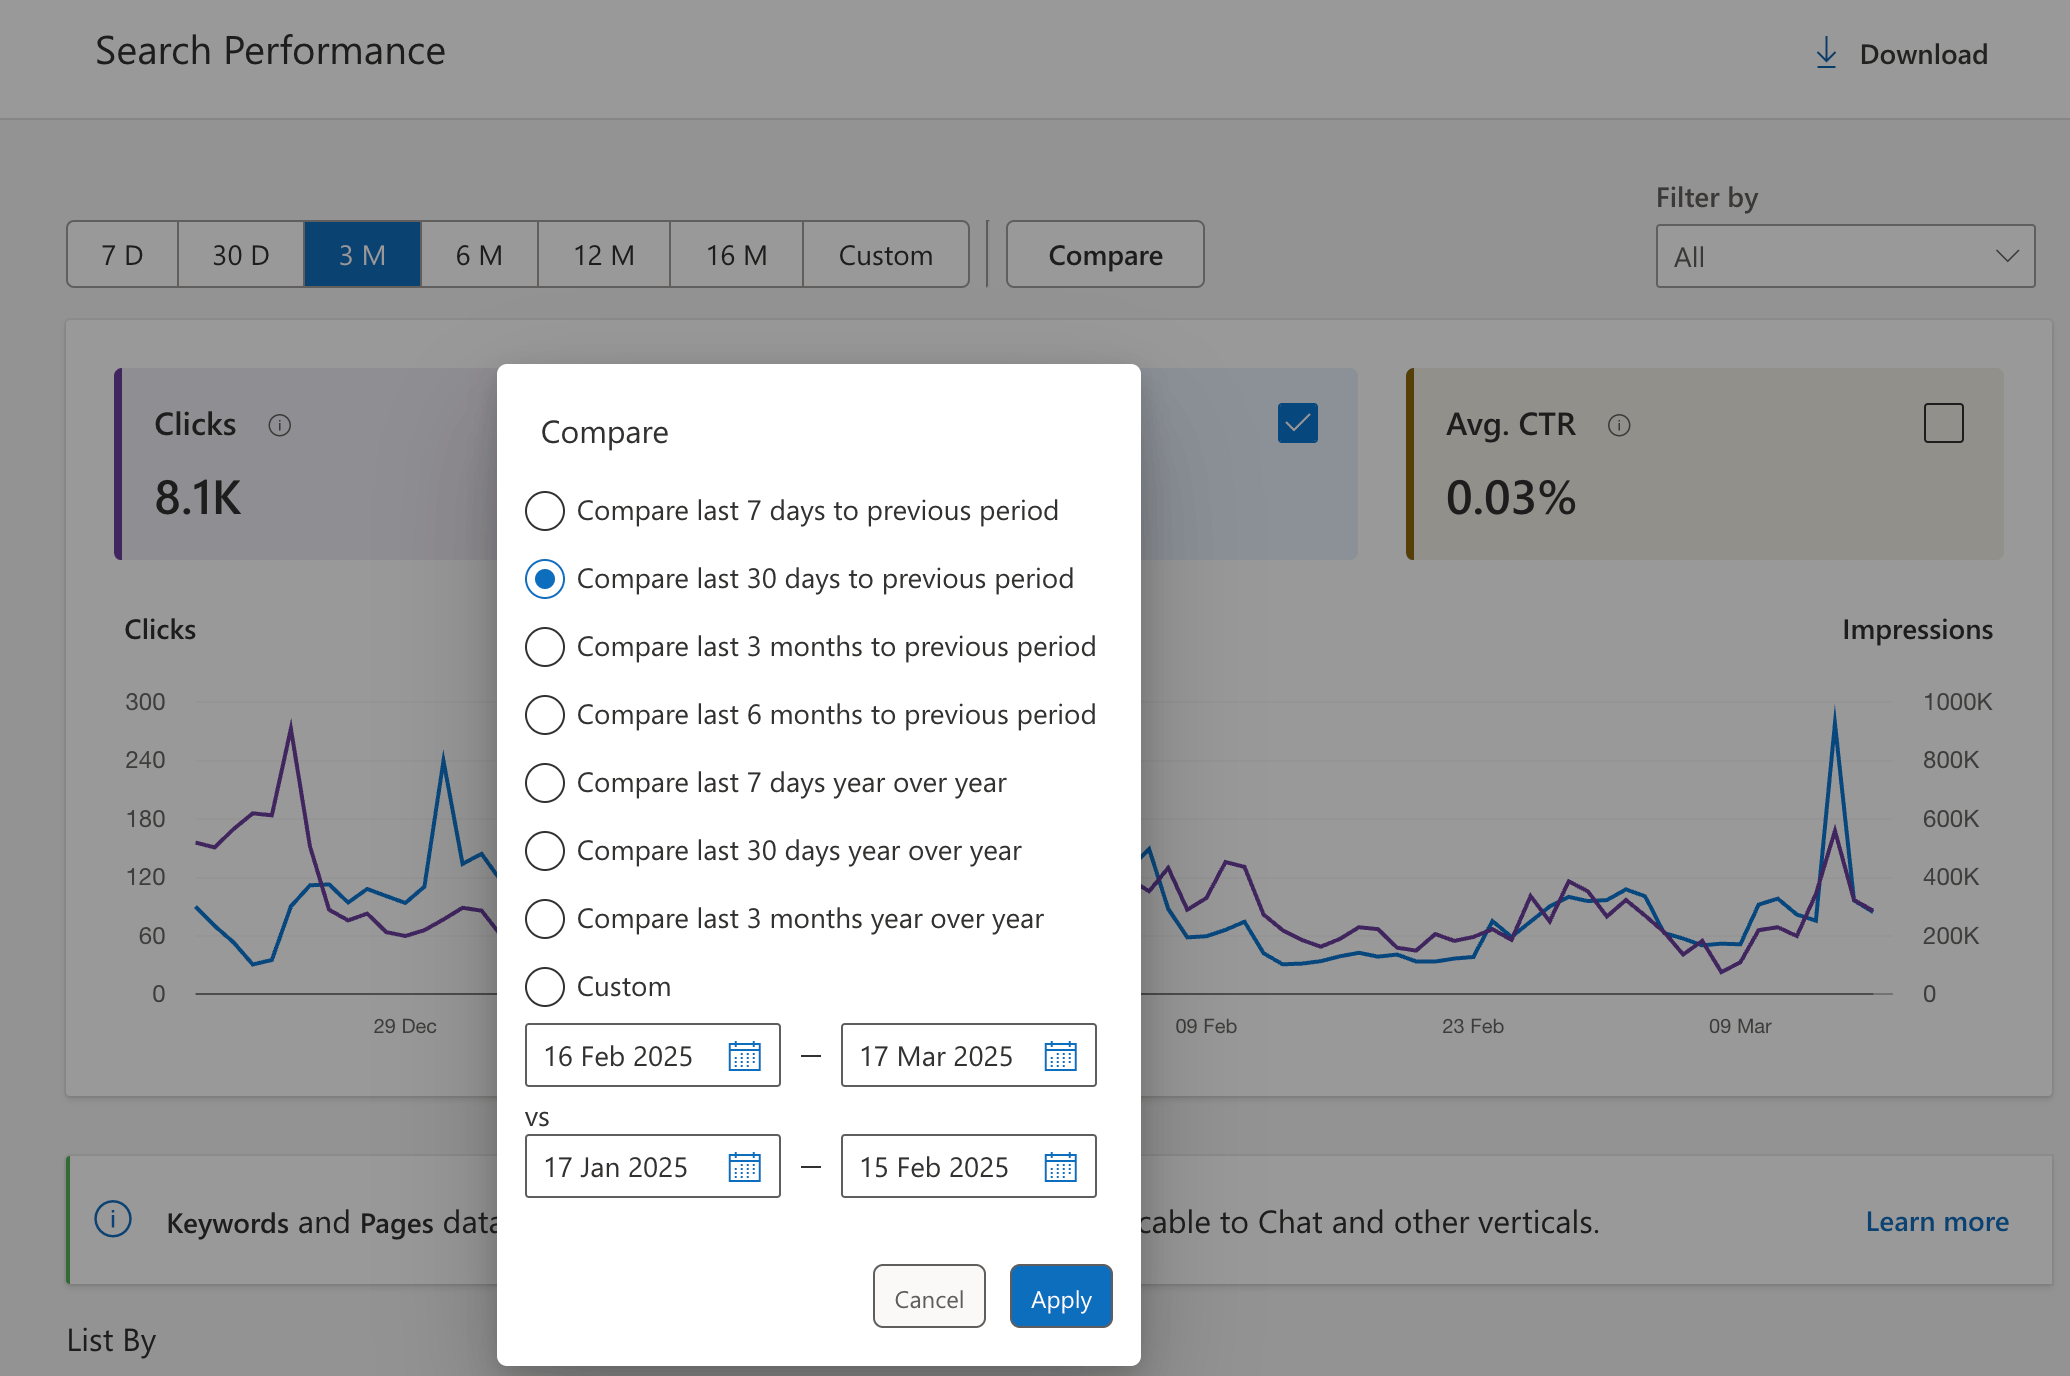2070x1376 pixels.
Task: Select Compare last 7 days to previous period
Action: 545,510
